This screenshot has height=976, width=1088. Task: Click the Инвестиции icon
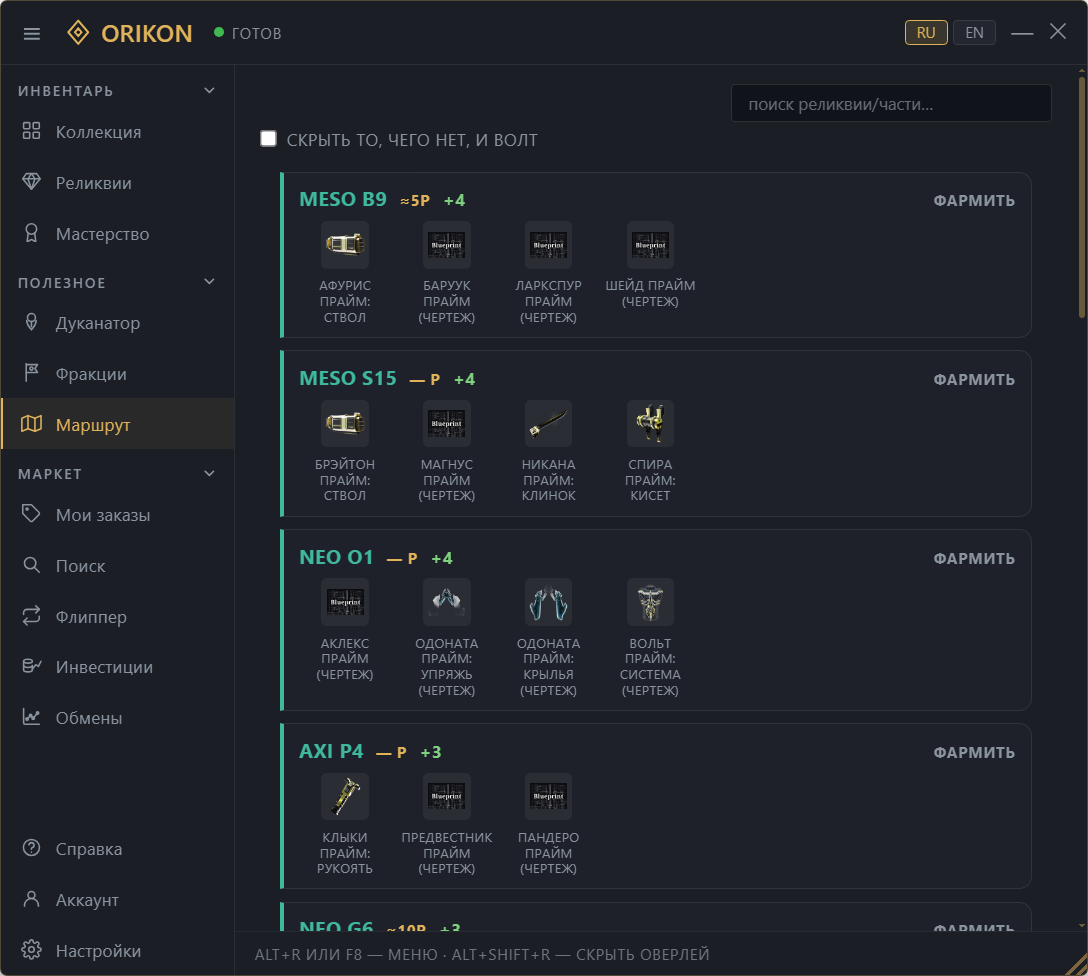[31, 666]
